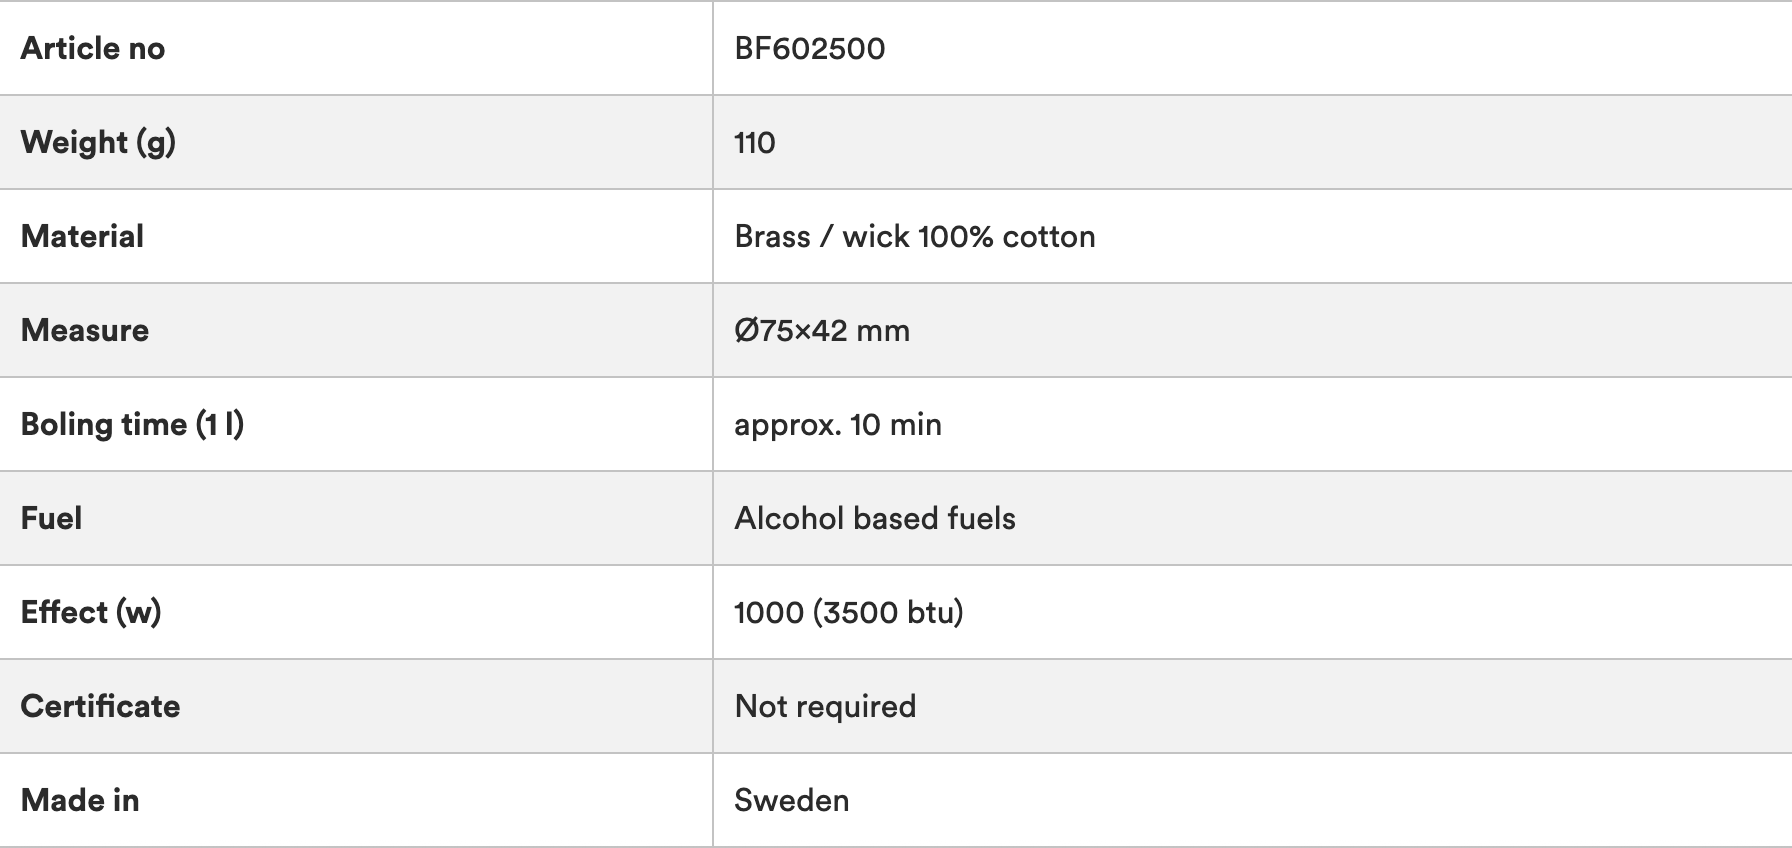The image size is (1792, 848).
Task: Select the country value "Sweden"
Action: pos(791,800)
